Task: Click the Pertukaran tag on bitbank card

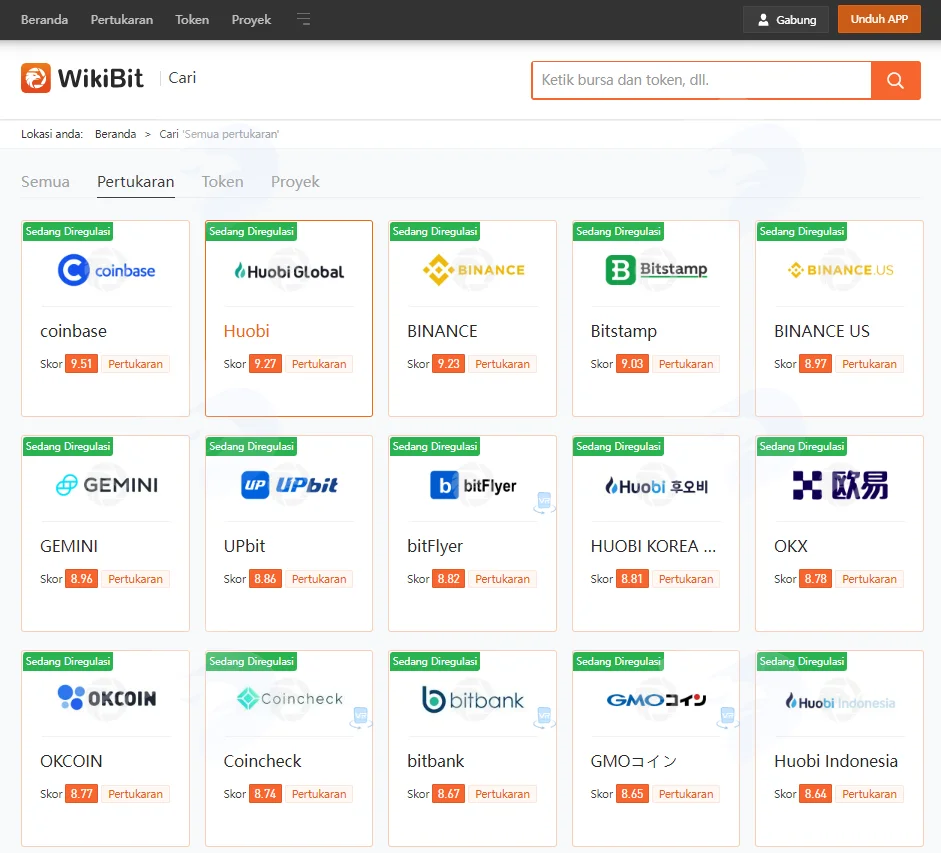Action: [502, 794]
